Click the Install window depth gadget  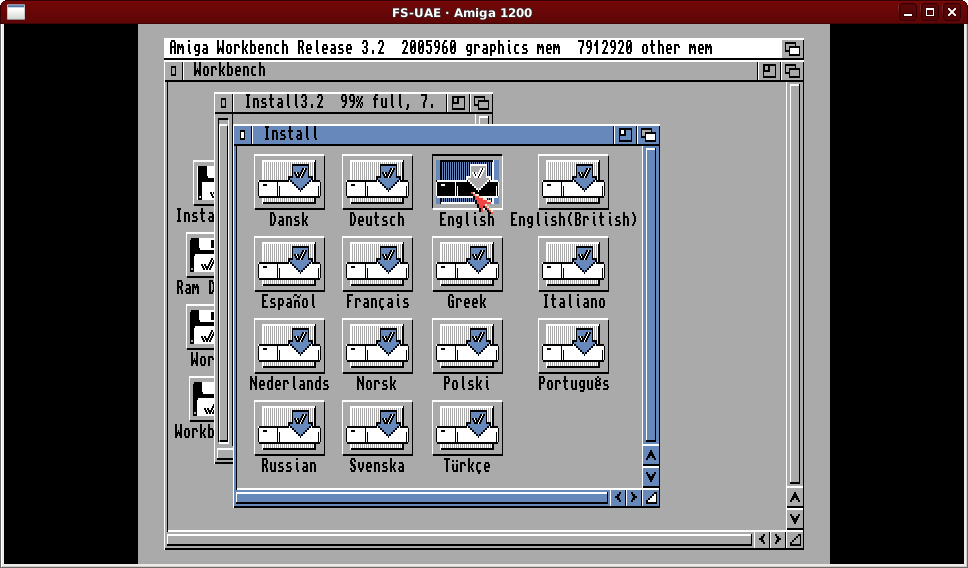[648, 135]
